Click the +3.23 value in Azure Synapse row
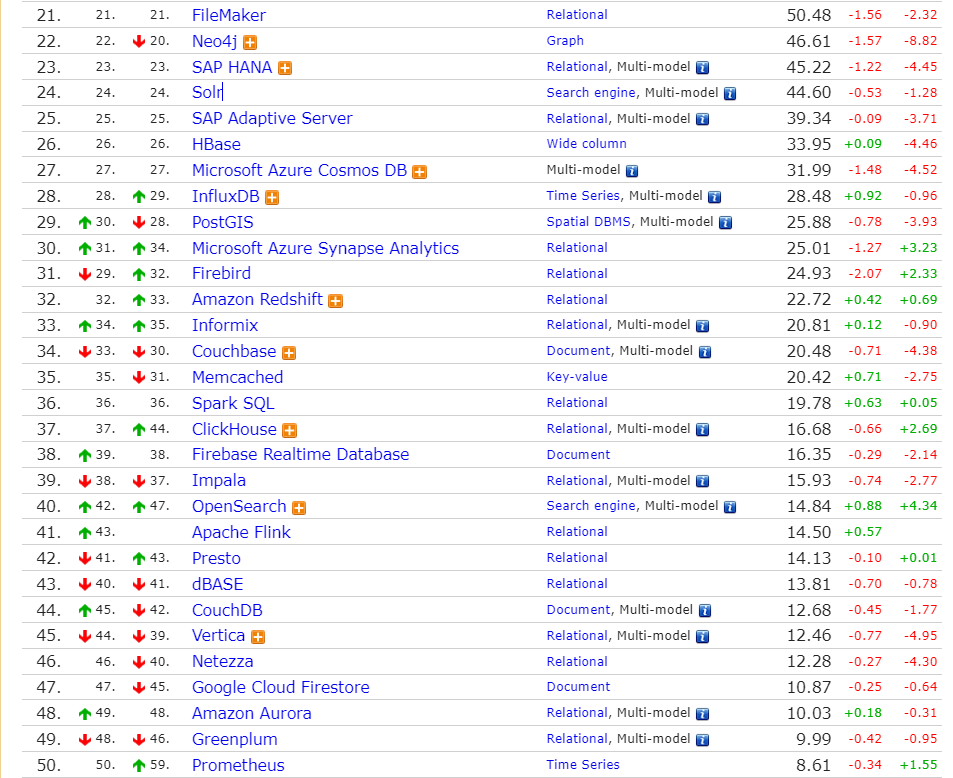953x778 pixels. click(x=918, y=247)
